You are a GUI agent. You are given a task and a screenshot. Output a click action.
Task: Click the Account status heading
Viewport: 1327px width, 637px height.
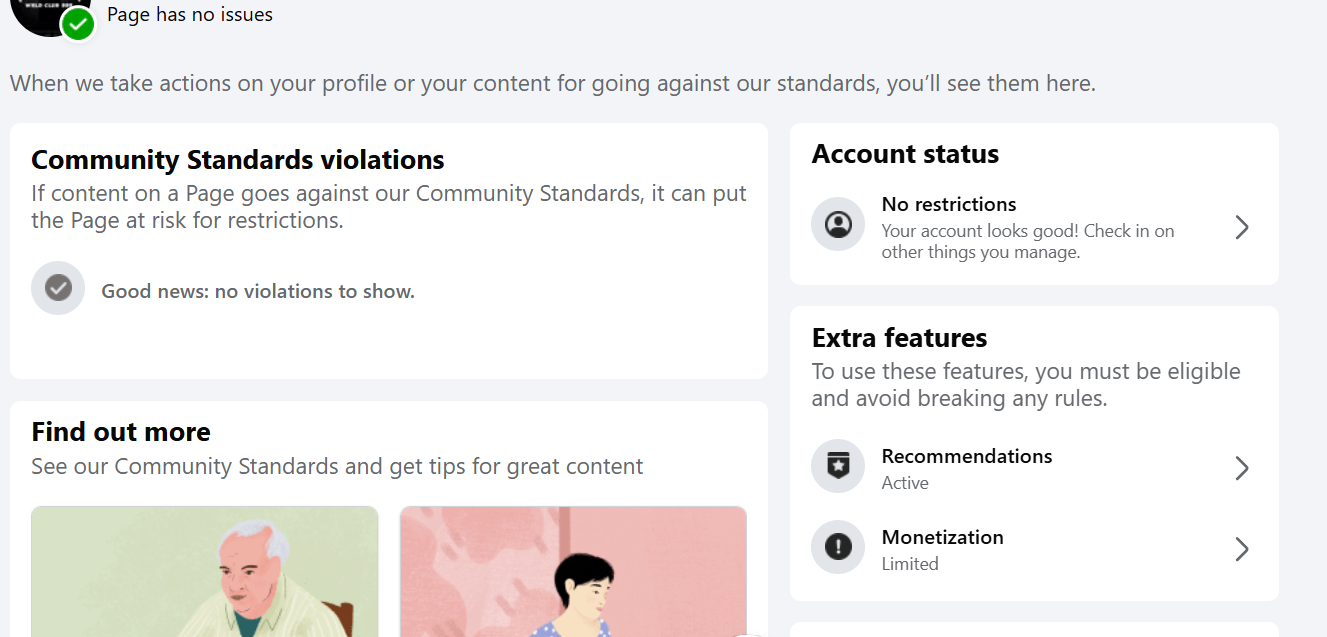coord(905,154)
